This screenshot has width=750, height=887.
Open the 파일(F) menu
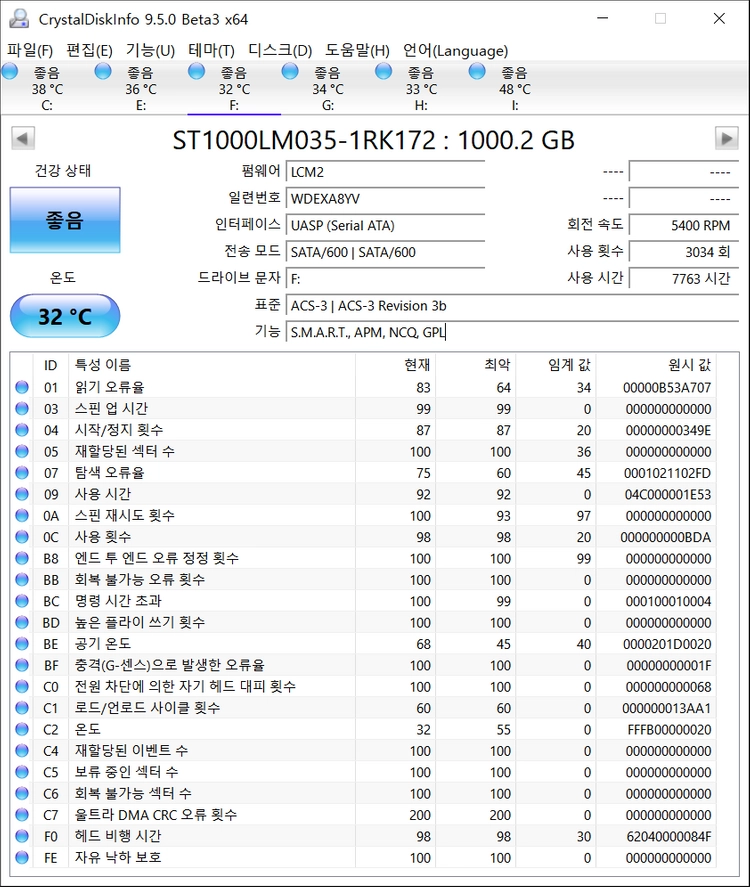click(30, 50)
